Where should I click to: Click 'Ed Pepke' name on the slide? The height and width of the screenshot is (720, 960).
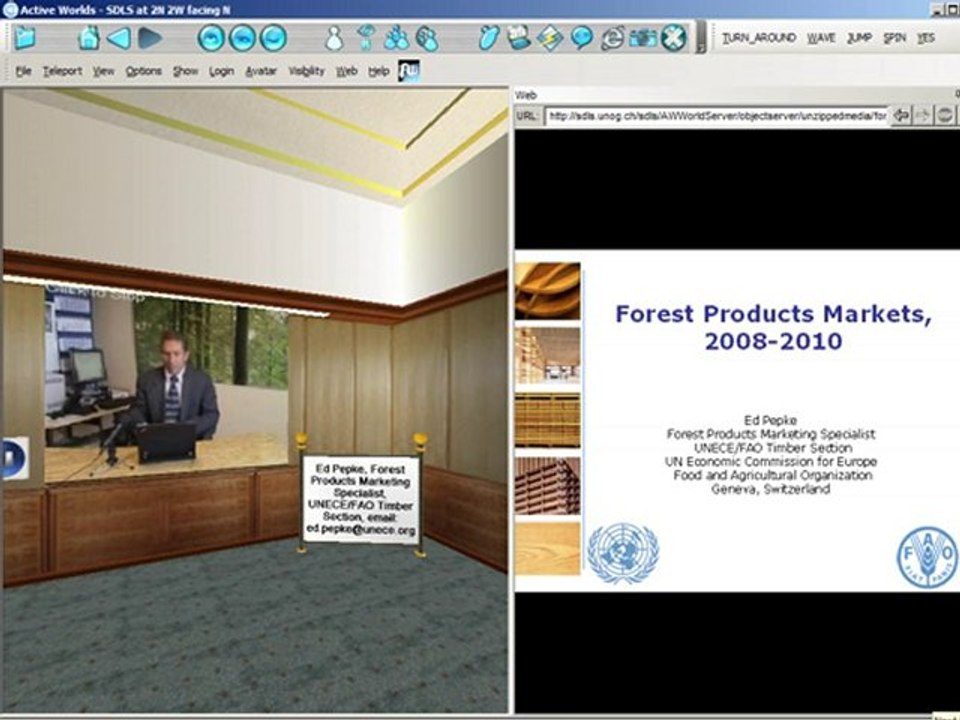(770, 420)
